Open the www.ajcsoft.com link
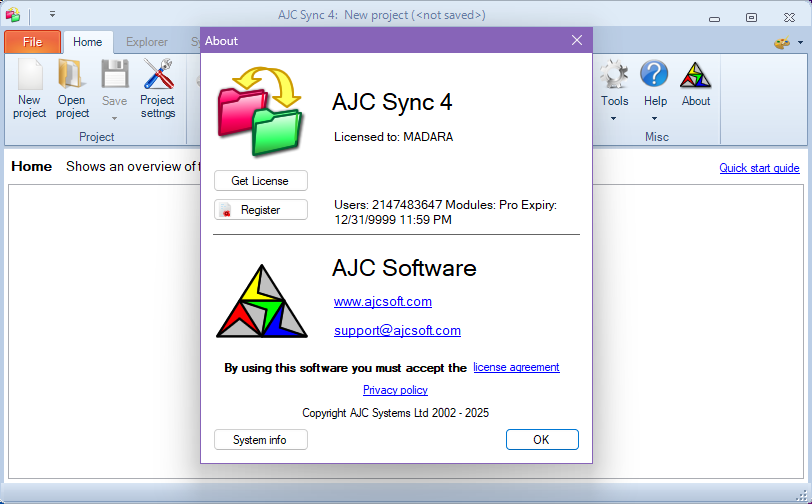The width and height of the screenshot is (812, 504). [x=383, y=301]
